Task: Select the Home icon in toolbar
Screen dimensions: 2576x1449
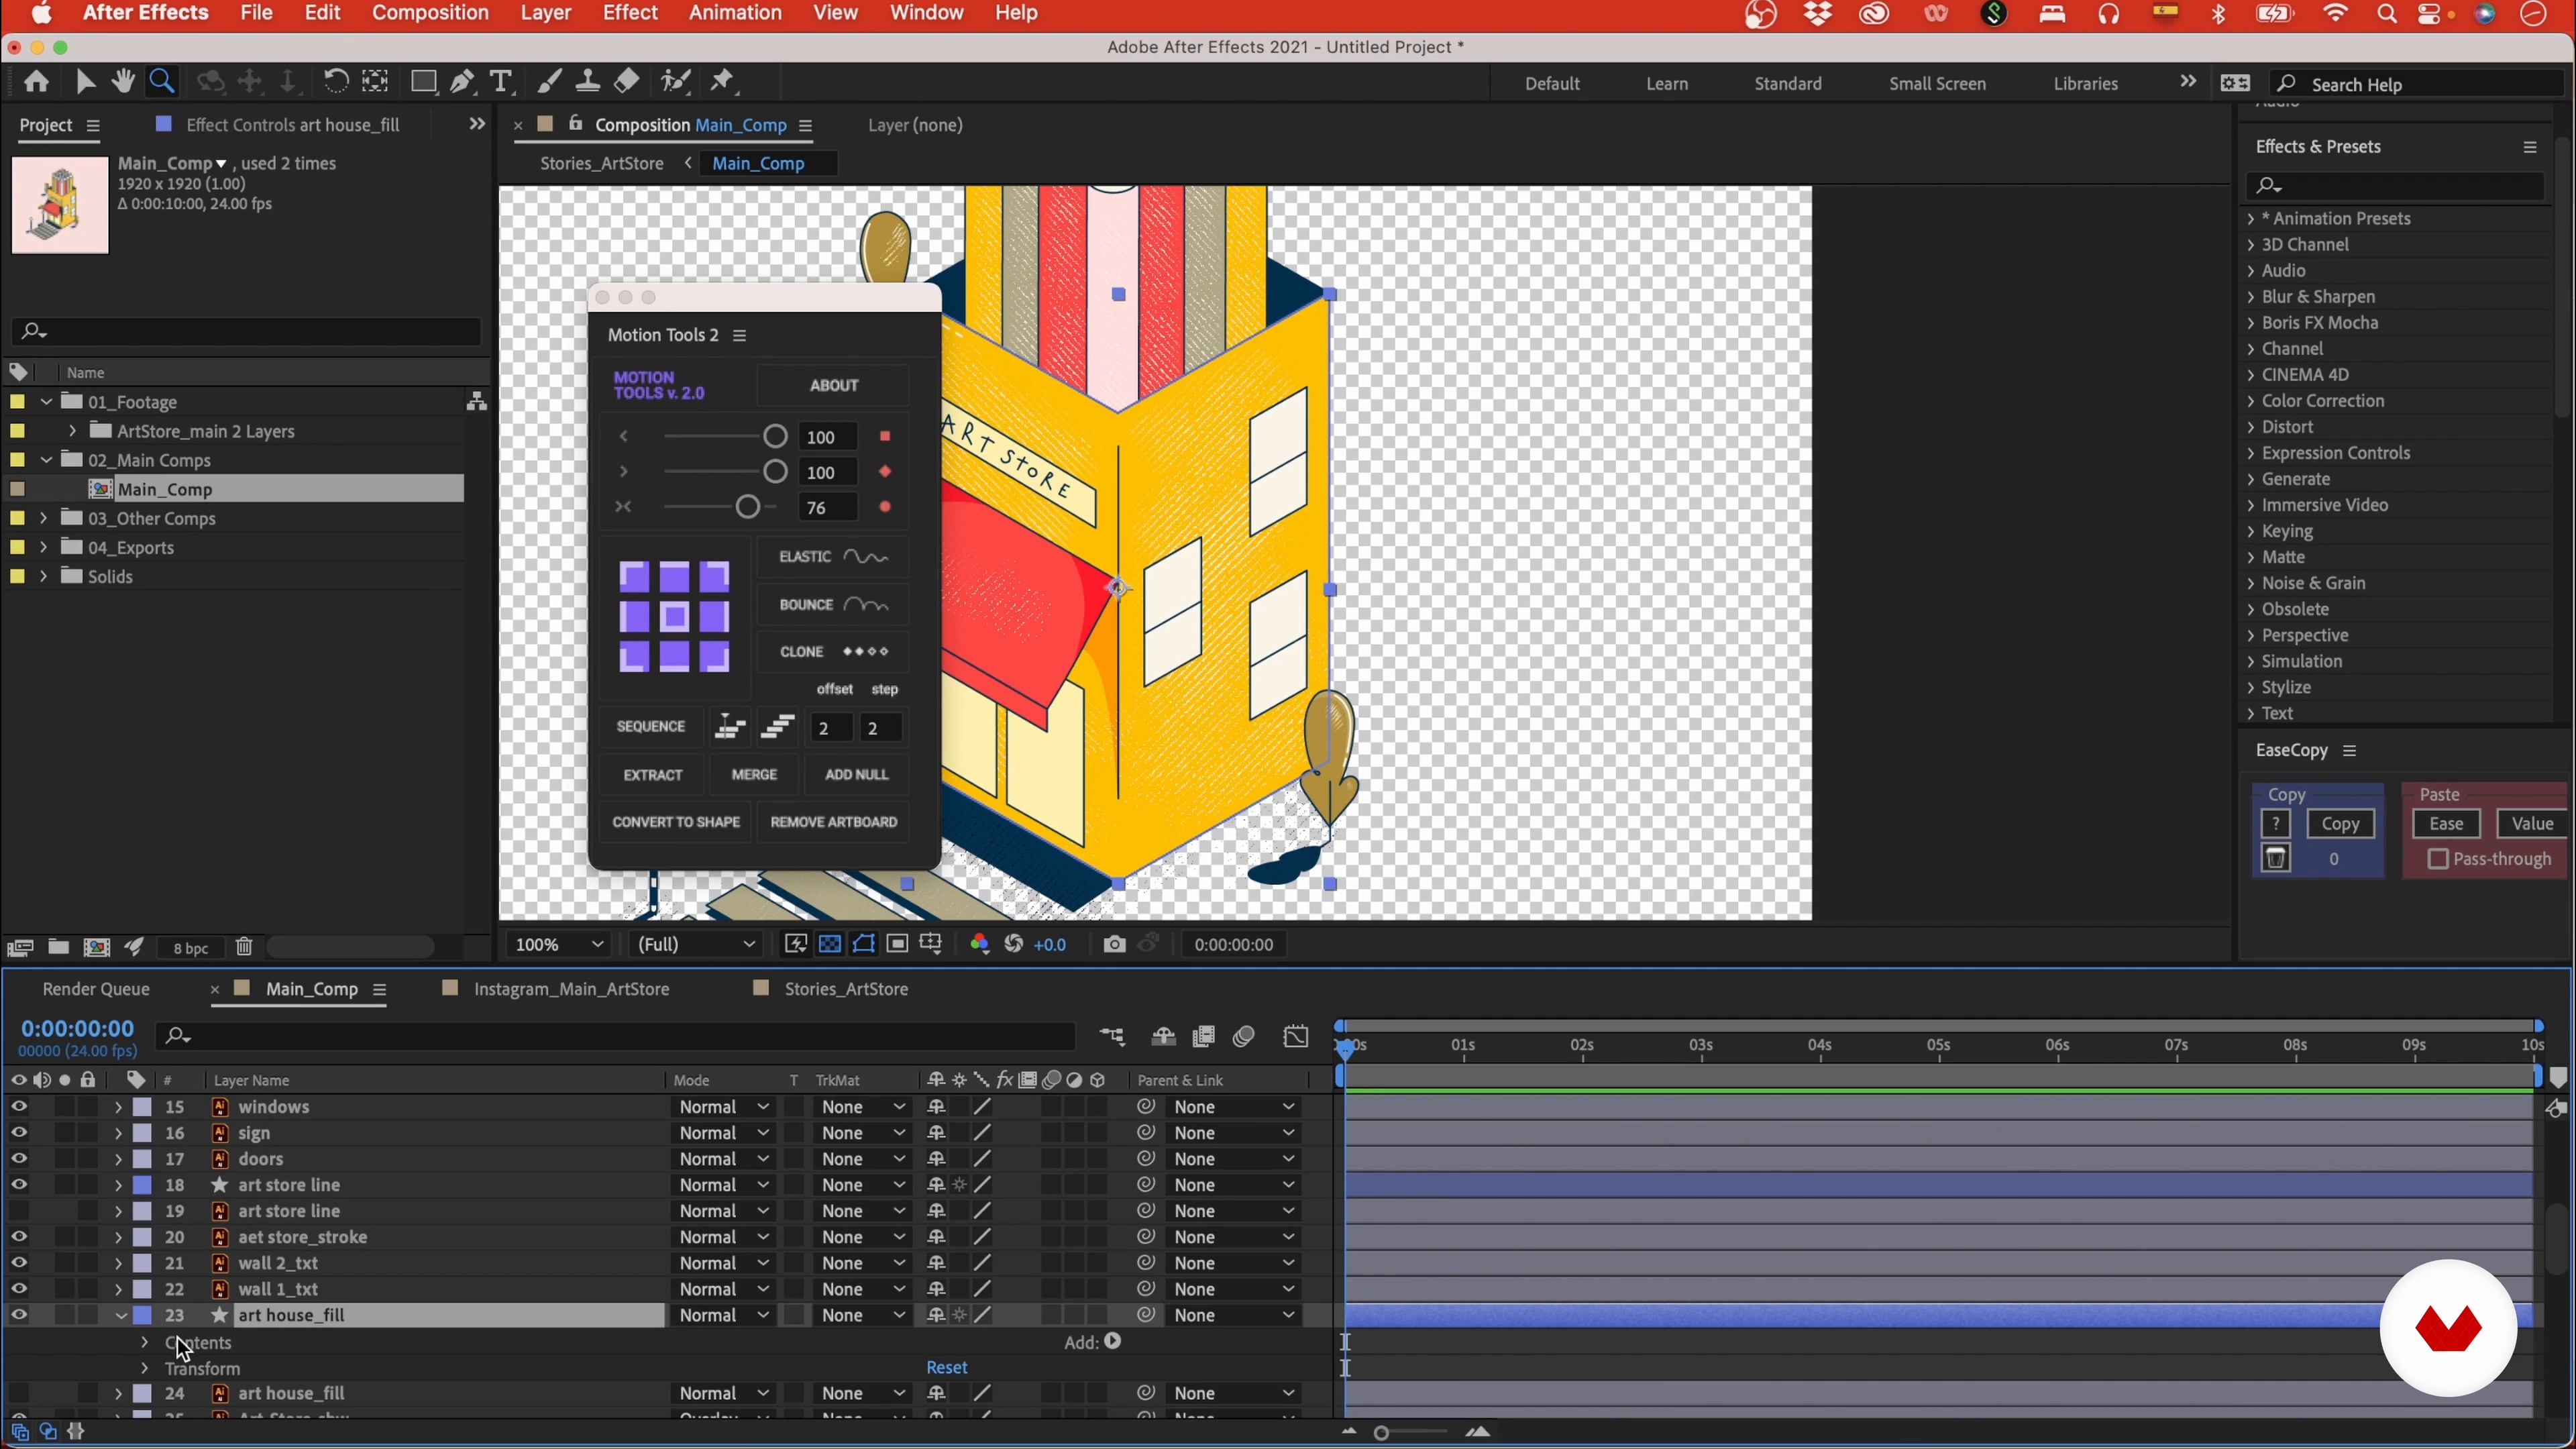Action: click(x=37, y=82)
